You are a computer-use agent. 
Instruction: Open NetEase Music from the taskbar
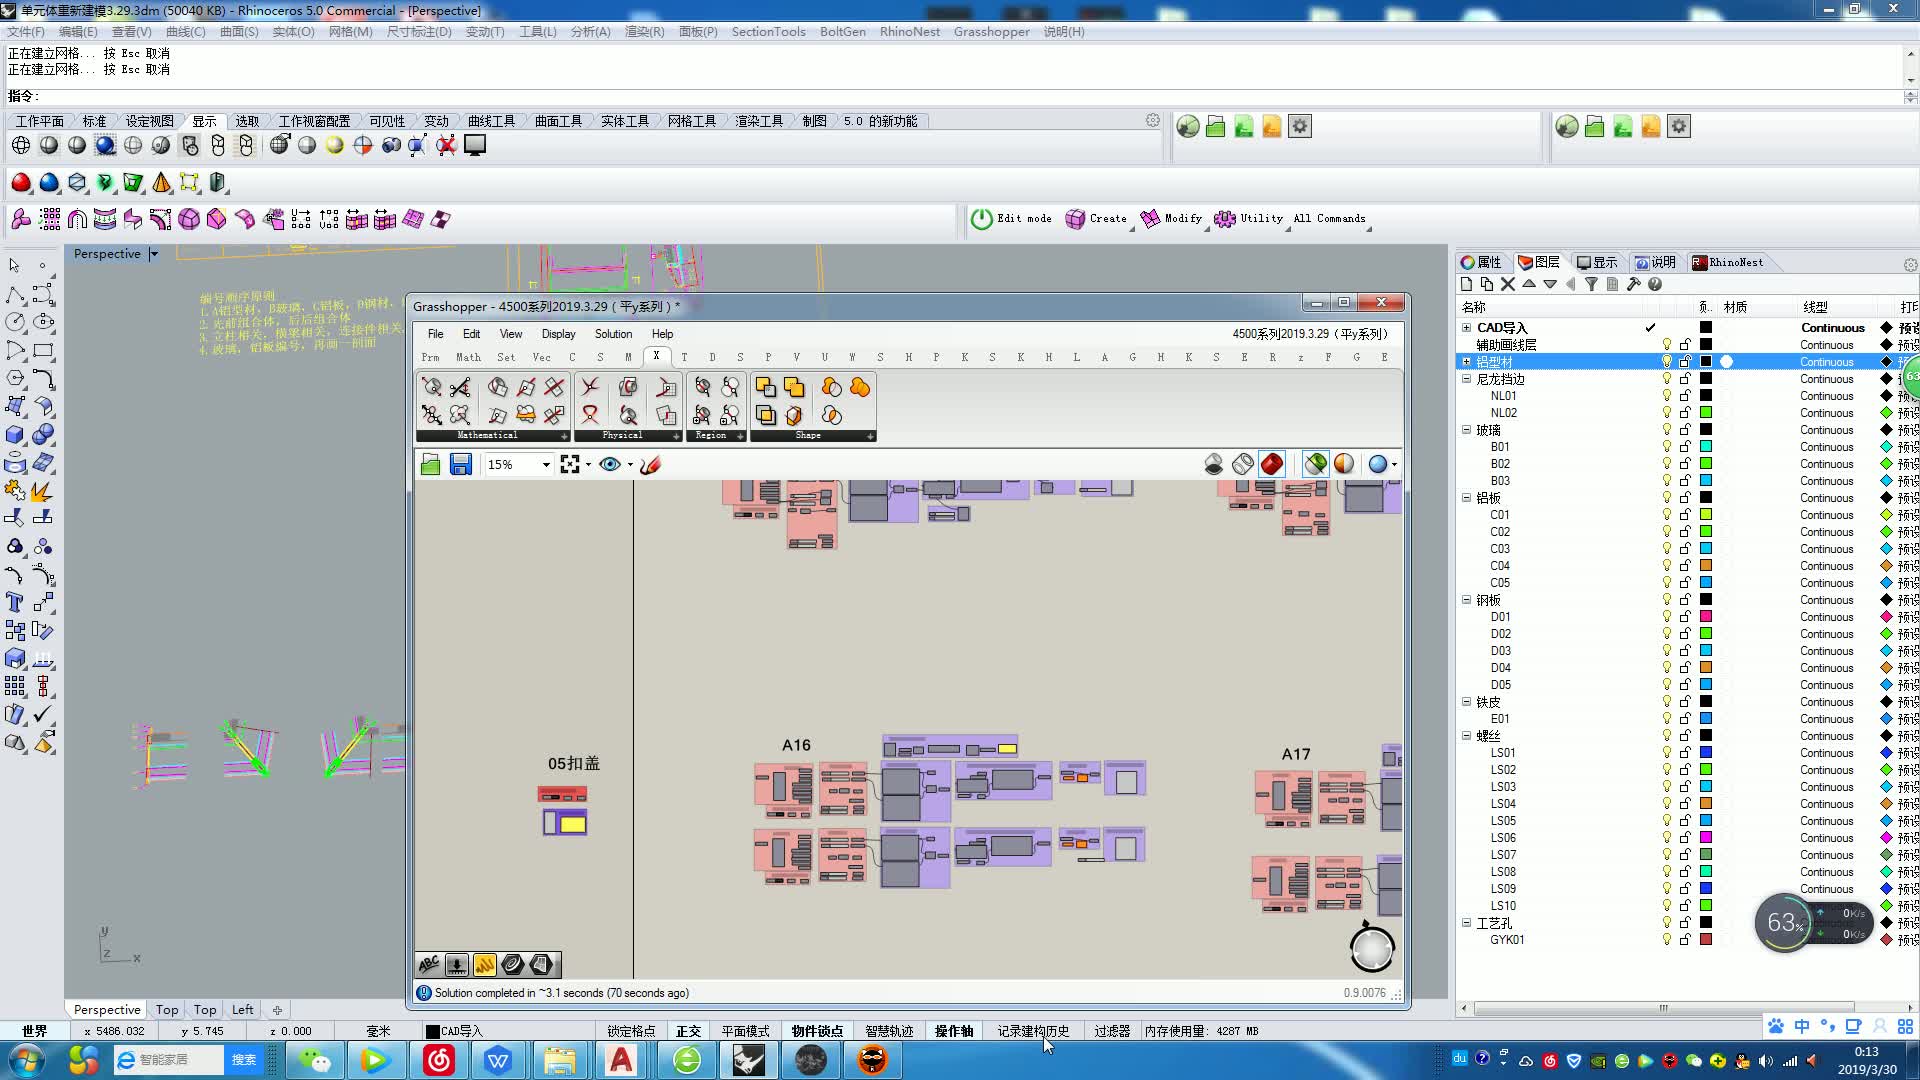point(439,1060)
